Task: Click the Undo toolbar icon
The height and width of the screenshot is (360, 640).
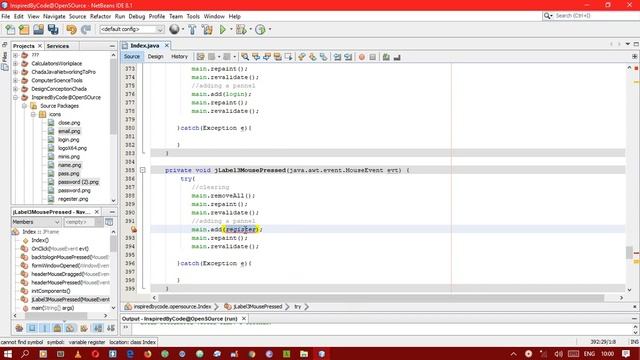Action: 71,29
